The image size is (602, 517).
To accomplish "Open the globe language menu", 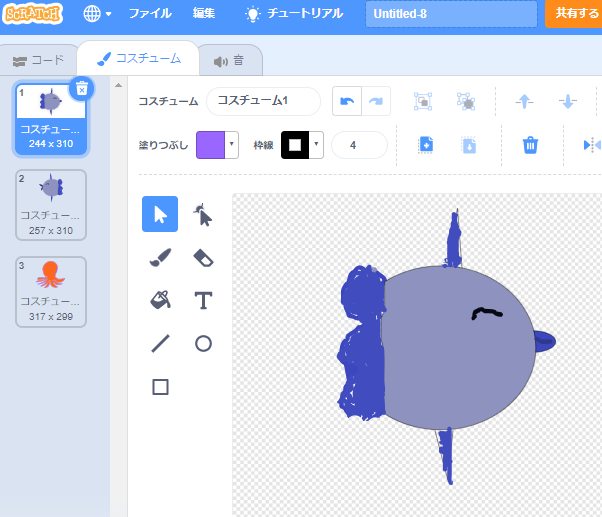I will (97, 14).
